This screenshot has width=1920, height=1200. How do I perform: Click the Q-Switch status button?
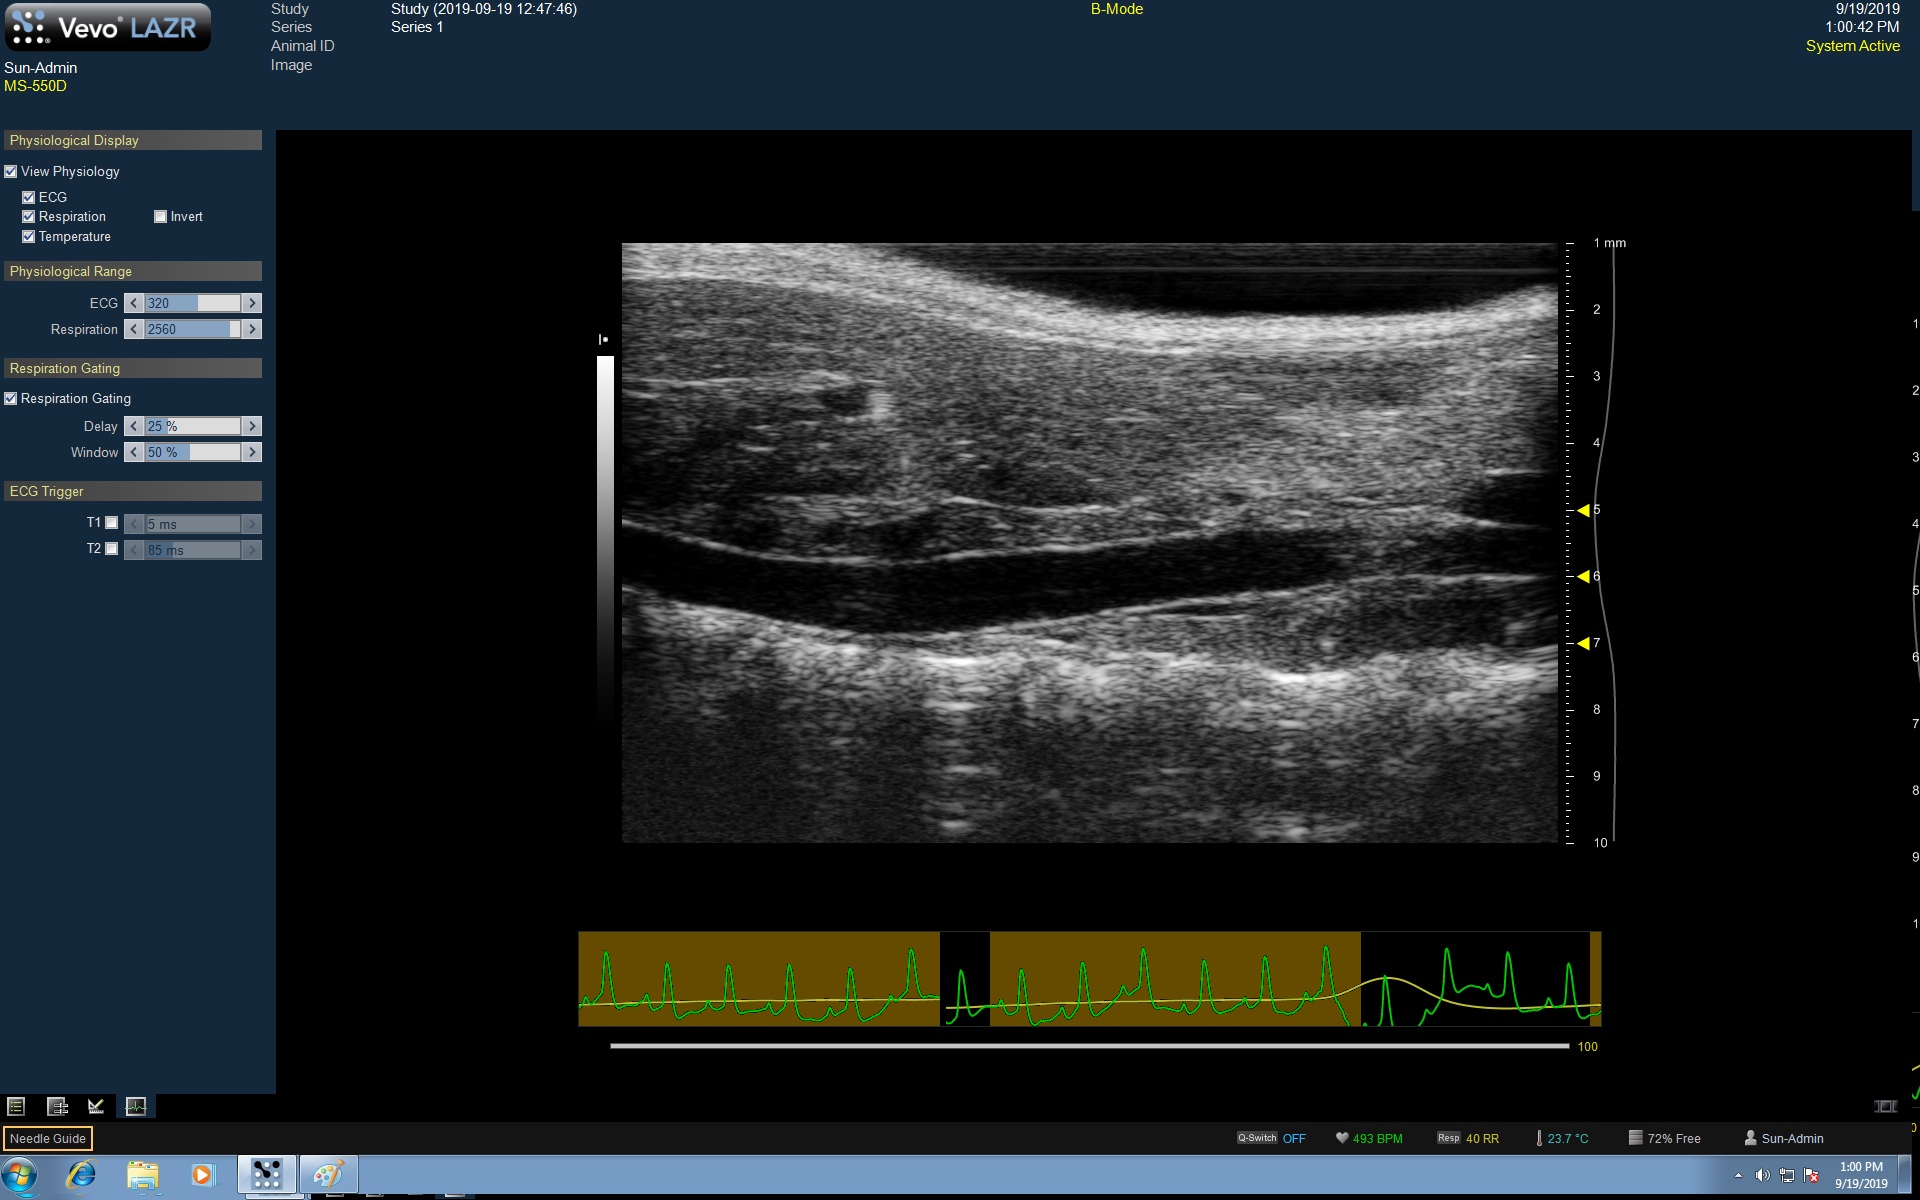[x=1257, y=1138]
